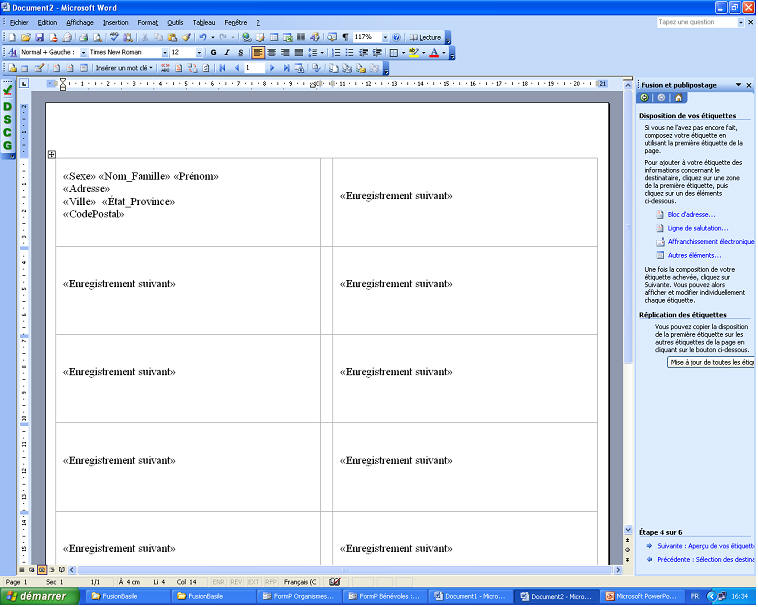Run spelling and grammar check icon

pyautogui.click(x=114, y=37)
